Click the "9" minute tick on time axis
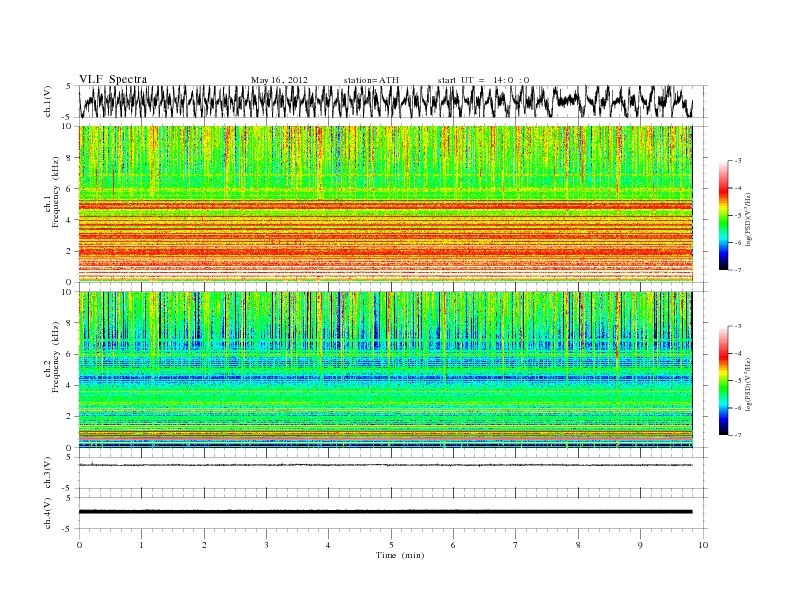792x612 pixels. 640,545
